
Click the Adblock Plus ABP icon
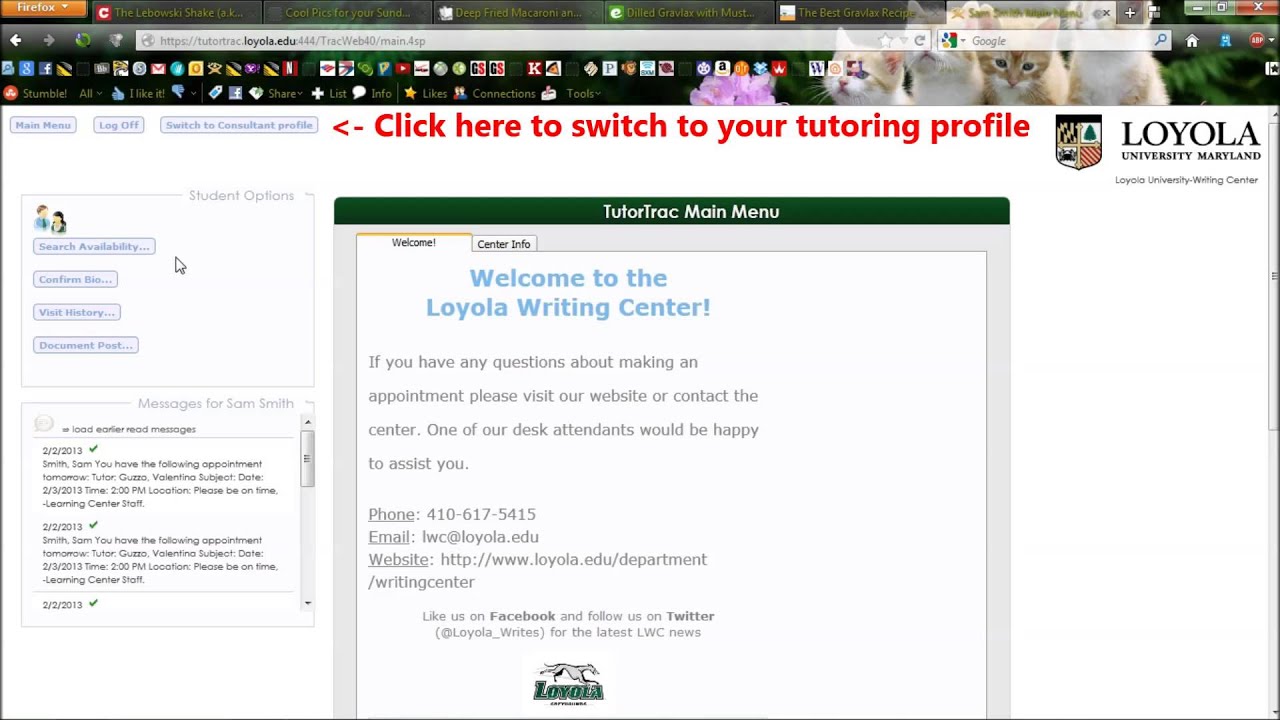coord(1257,40)
